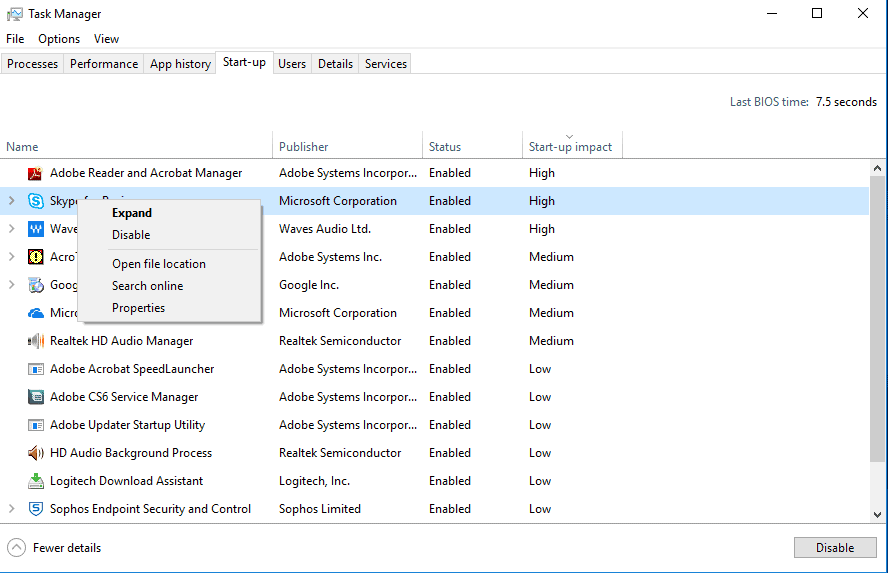This screenshot has height=573, width=888.
Task: Open the View menu
Action: (x=106, y=39)
